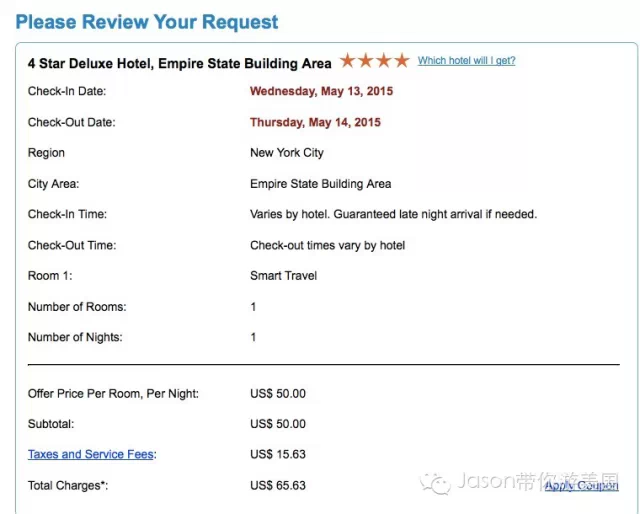The image size is (640, 514).
Task: Click the US$ 65.63 total charges amount
Action: [278, 486]
